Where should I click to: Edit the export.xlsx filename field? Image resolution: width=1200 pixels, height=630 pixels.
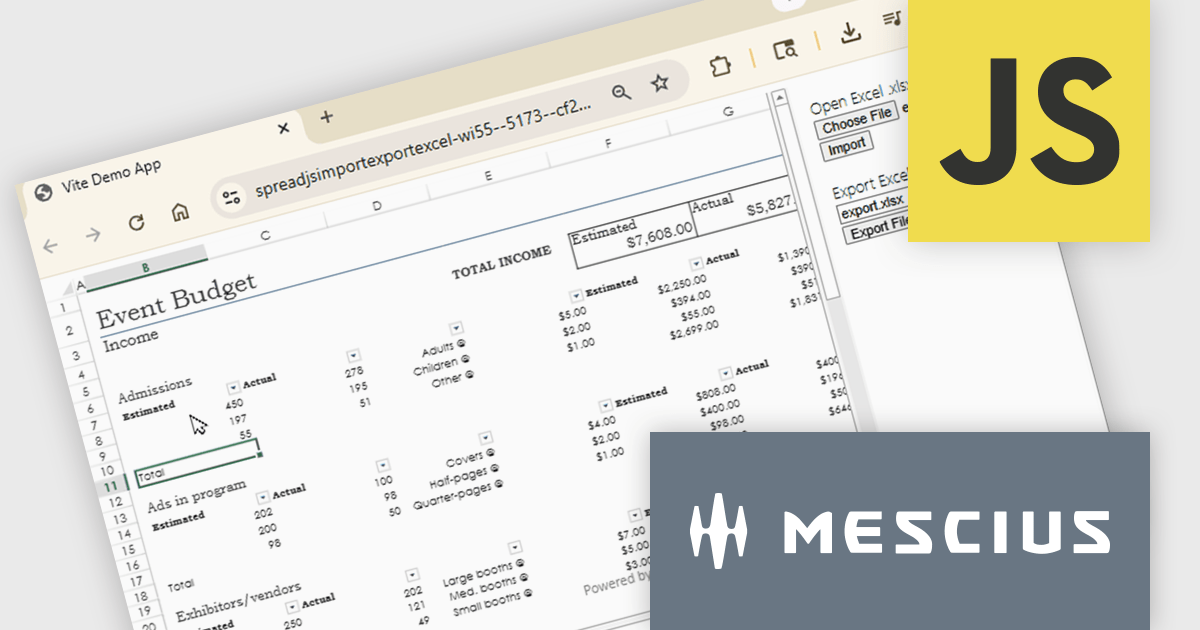click(x=873, y=208)
